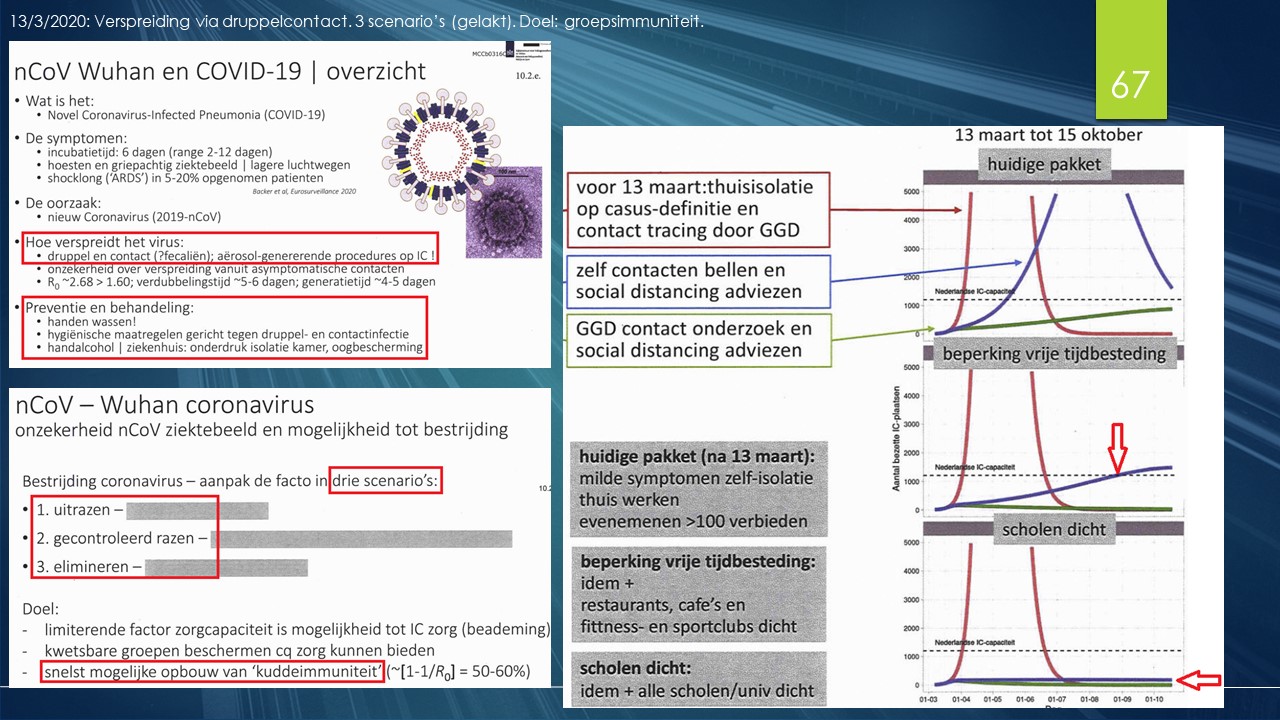
Task: Select the bullet "Wat is het:"
Action: pos(60,100)
